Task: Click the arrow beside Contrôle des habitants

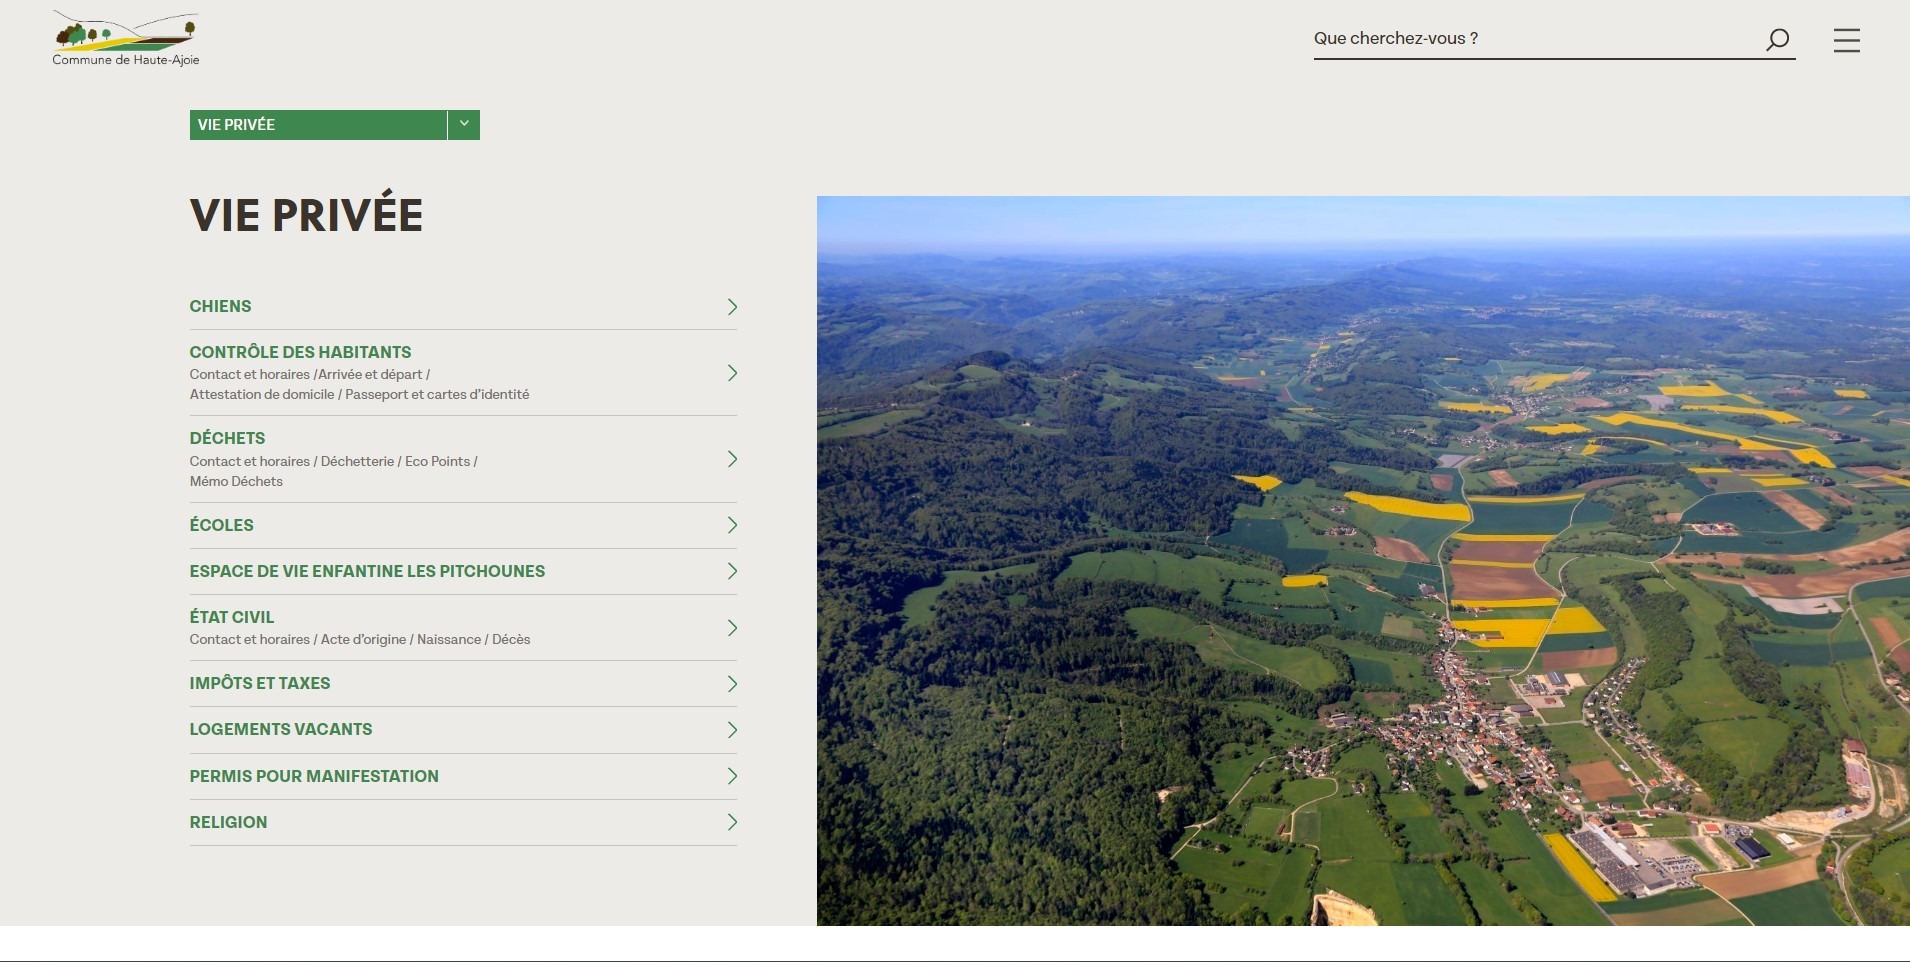Action: [x=732, y=373]
